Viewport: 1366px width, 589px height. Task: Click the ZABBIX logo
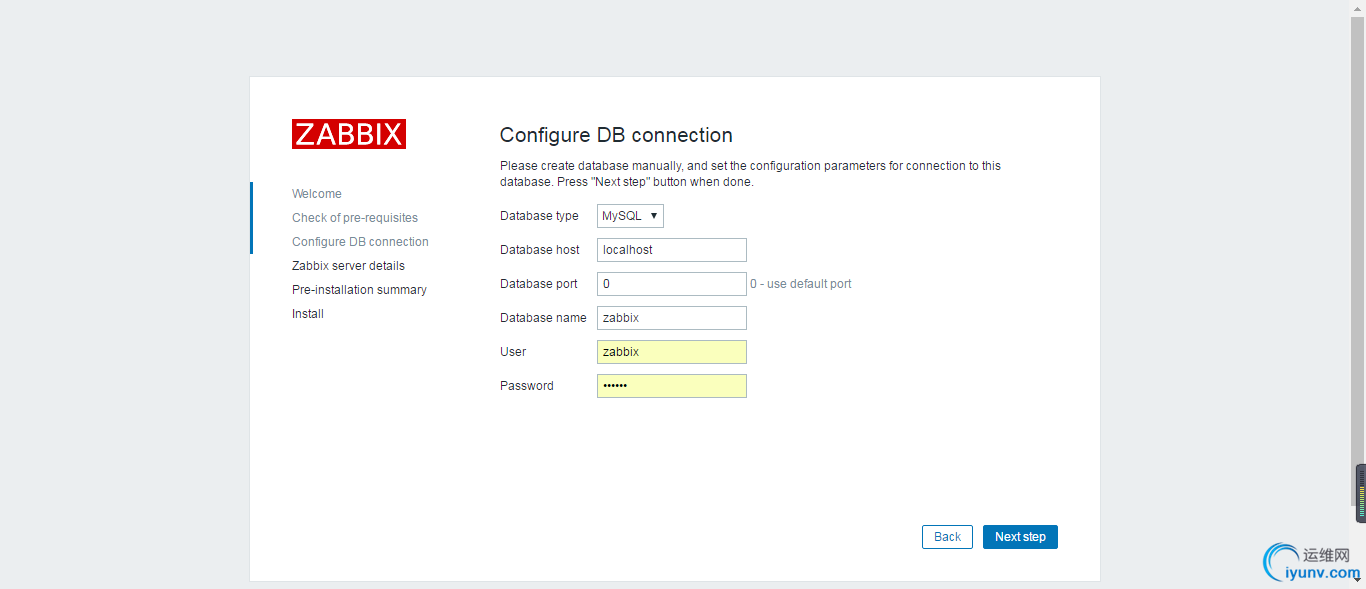(349, 134)
